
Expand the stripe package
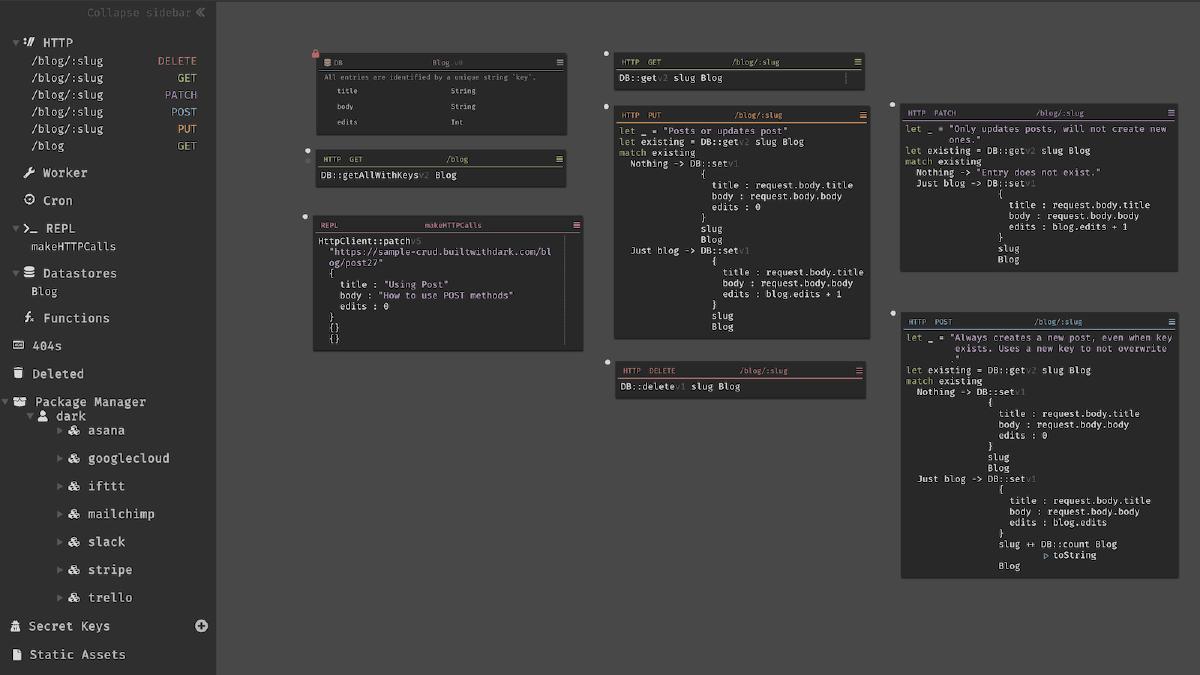[60, 570]
